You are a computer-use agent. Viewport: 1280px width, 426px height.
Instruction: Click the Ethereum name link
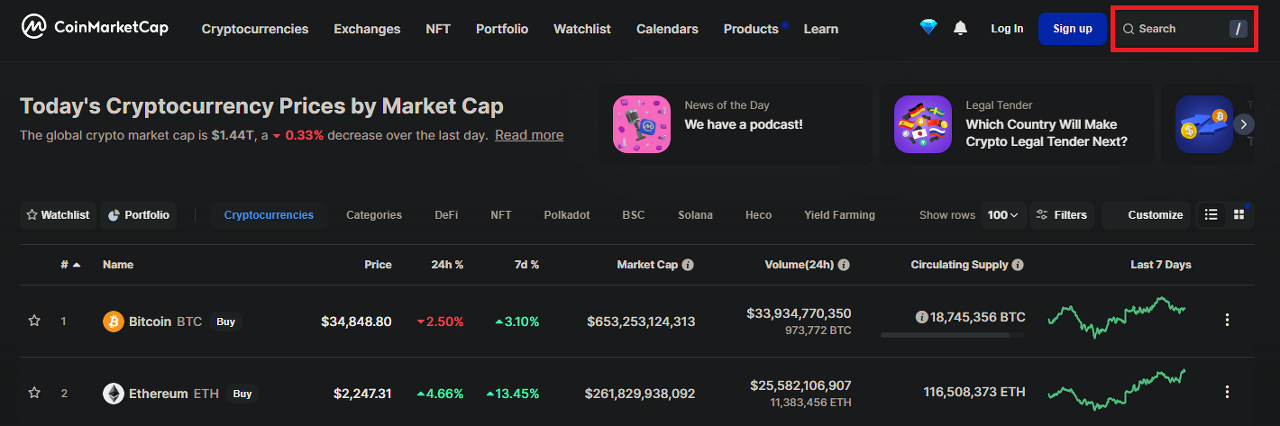pyautogui.click(x=158, y=393)
